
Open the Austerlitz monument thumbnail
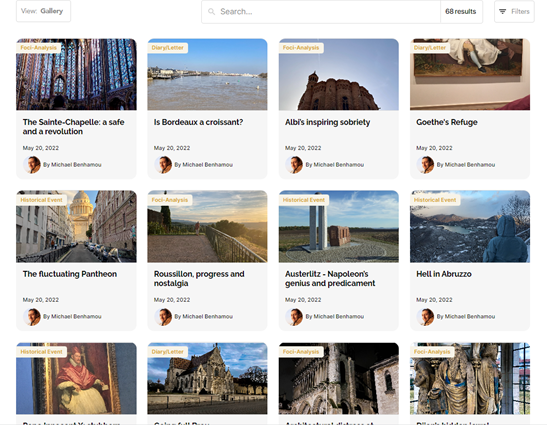coord(339,226)
